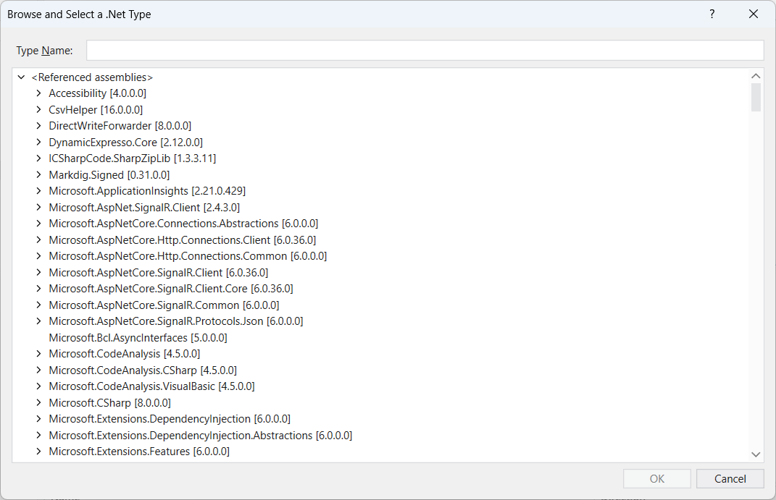
Task: Expand the DirectWriteForwarder assembly node
Action: click(39, 126)
